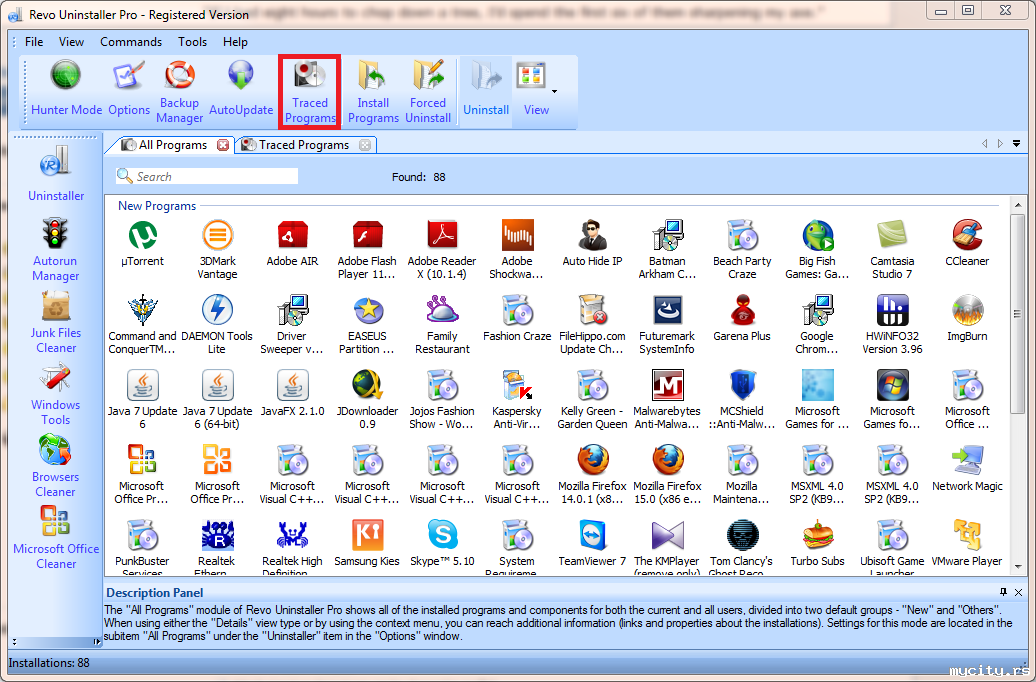Select the Kaspersky Anti-Virus program

[x=517, y=398]
